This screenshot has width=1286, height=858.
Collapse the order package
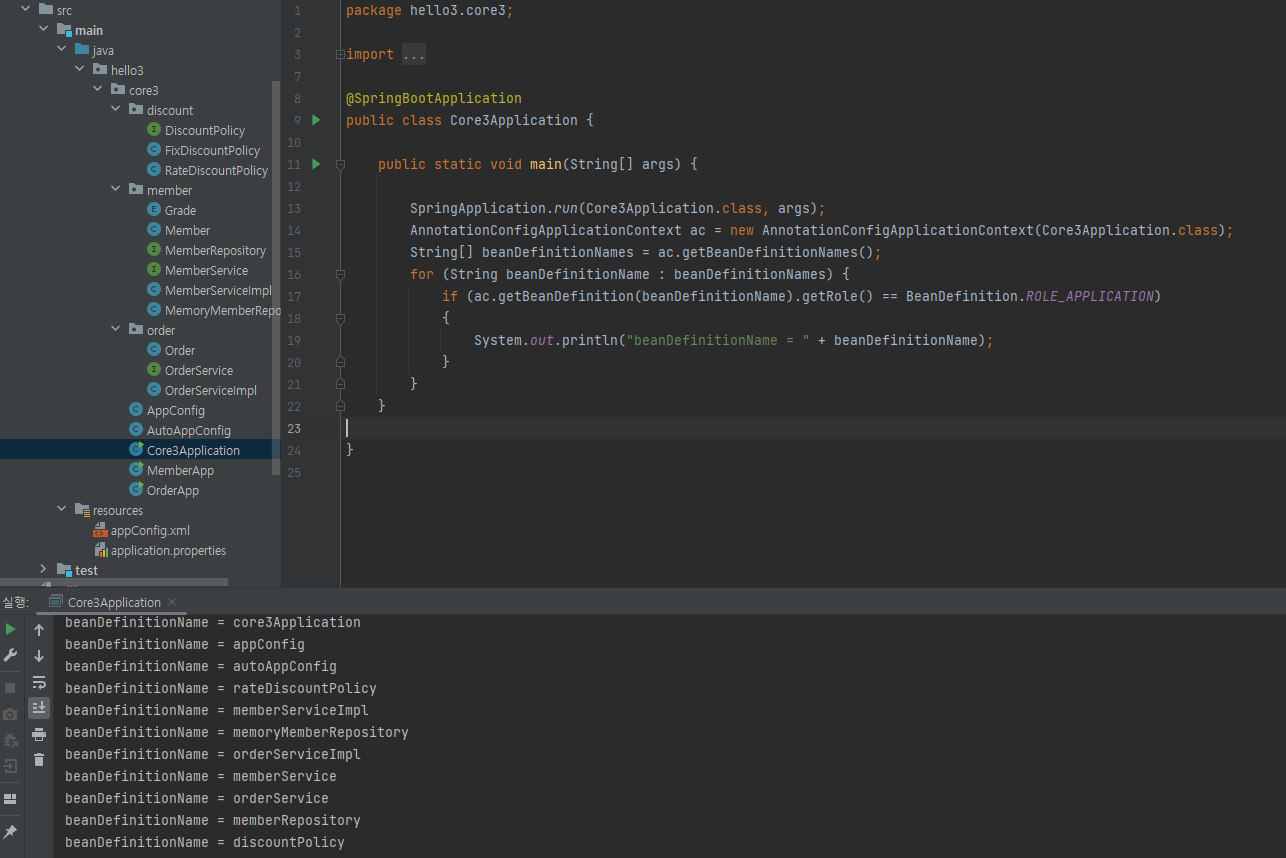(116, 330)
